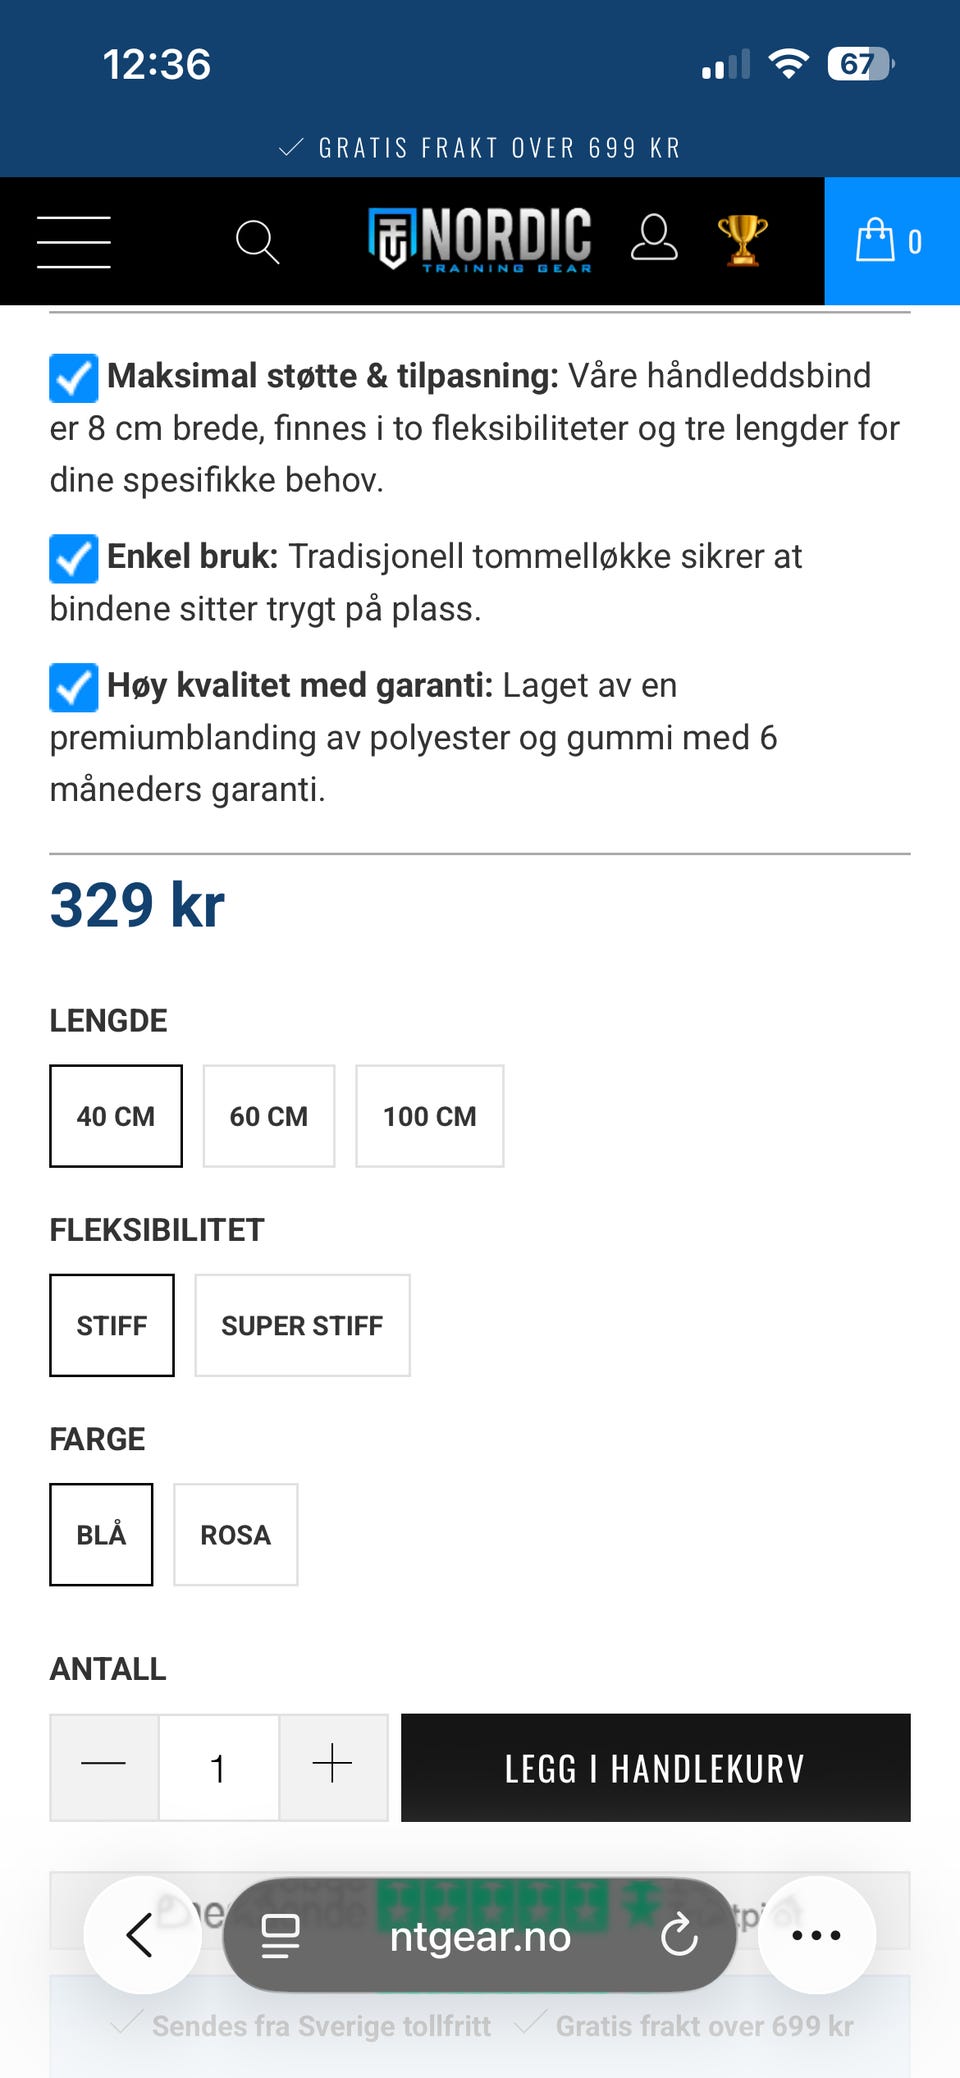Tap the search magnifier icon
The height and width of the screenshot is (2078, 960).
tap(257, 242)
